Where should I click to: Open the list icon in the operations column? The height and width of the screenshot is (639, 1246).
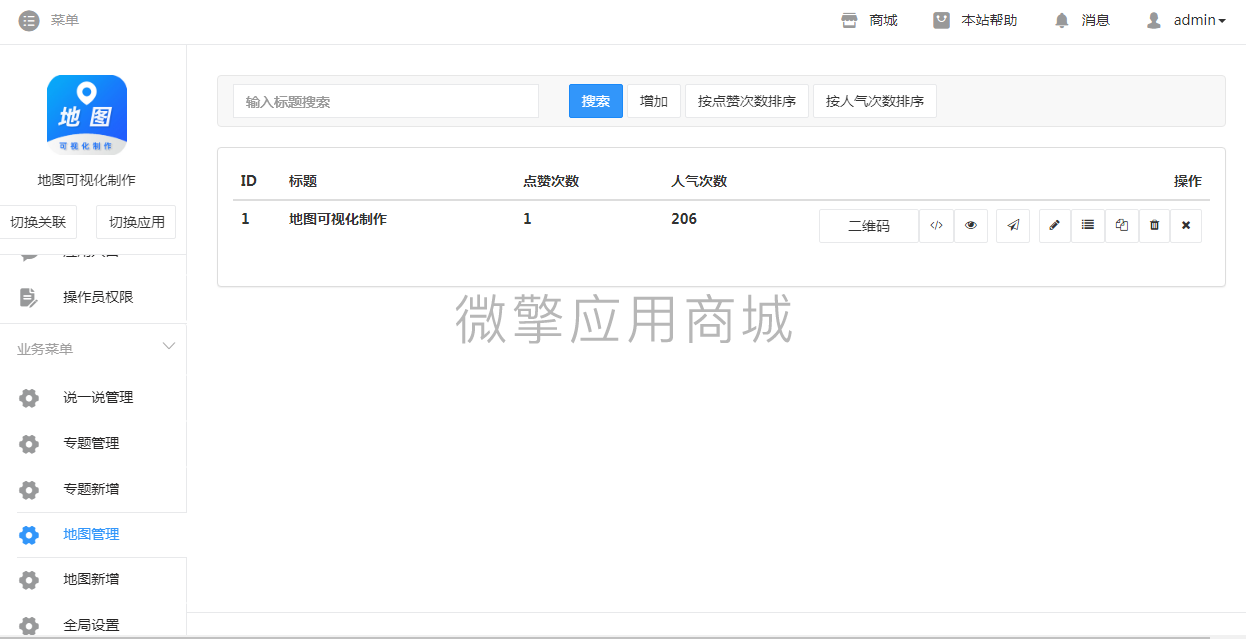(x=1087, y=226)
